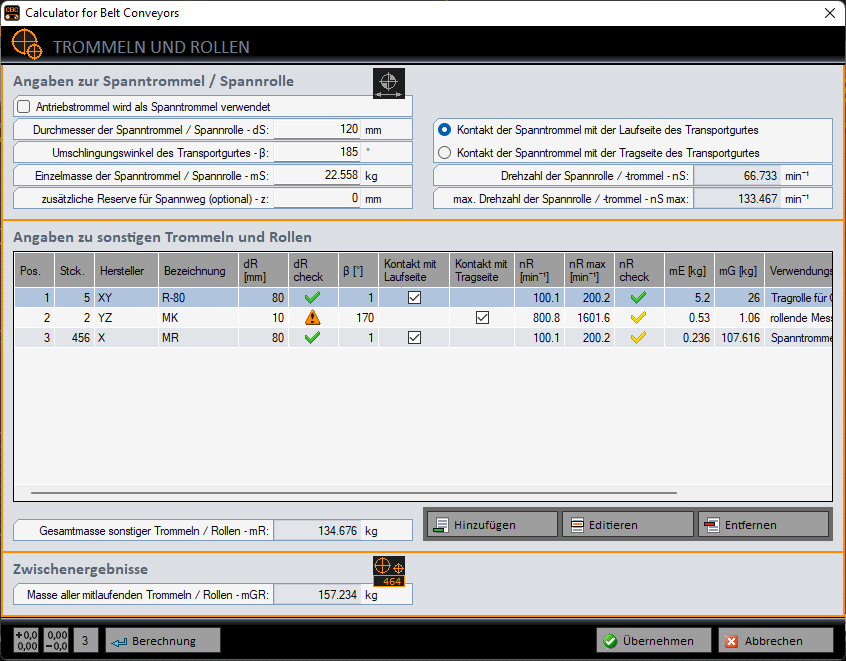Click the green check in row 1 dR check column
846x661 pixels.
click(x=311, y=297)
